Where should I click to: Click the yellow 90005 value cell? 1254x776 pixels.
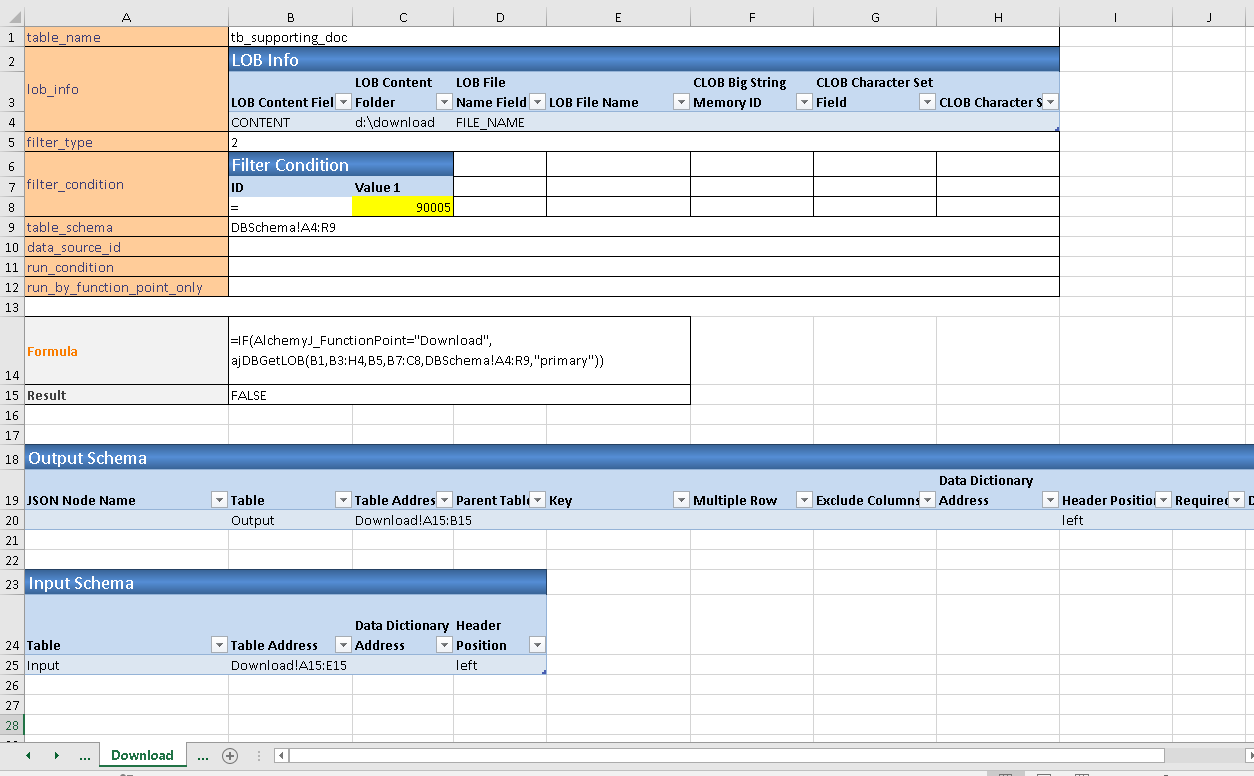tap(402, 207)
